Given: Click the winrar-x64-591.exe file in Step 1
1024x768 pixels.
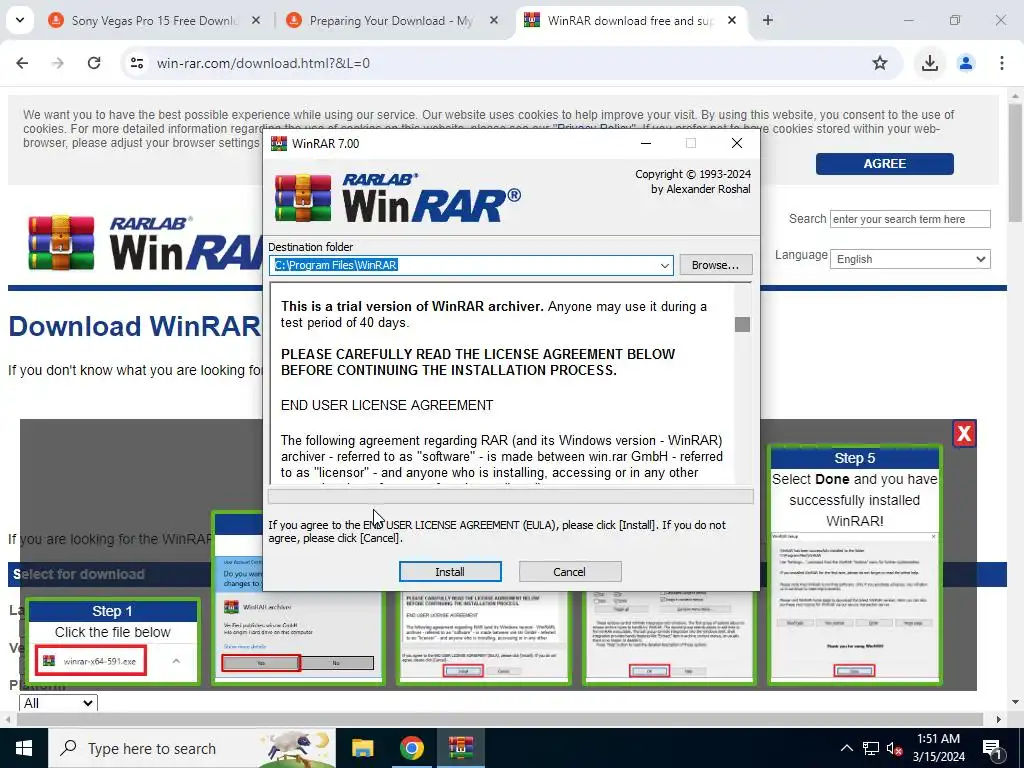Looking at the screenshot, I should click(91, 661).
